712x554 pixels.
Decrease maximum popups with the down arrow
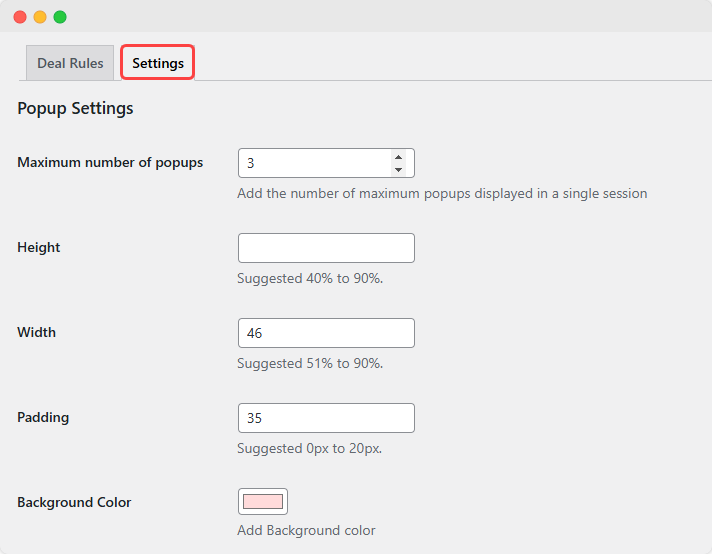pyautogui.click(x=398, y=169)
